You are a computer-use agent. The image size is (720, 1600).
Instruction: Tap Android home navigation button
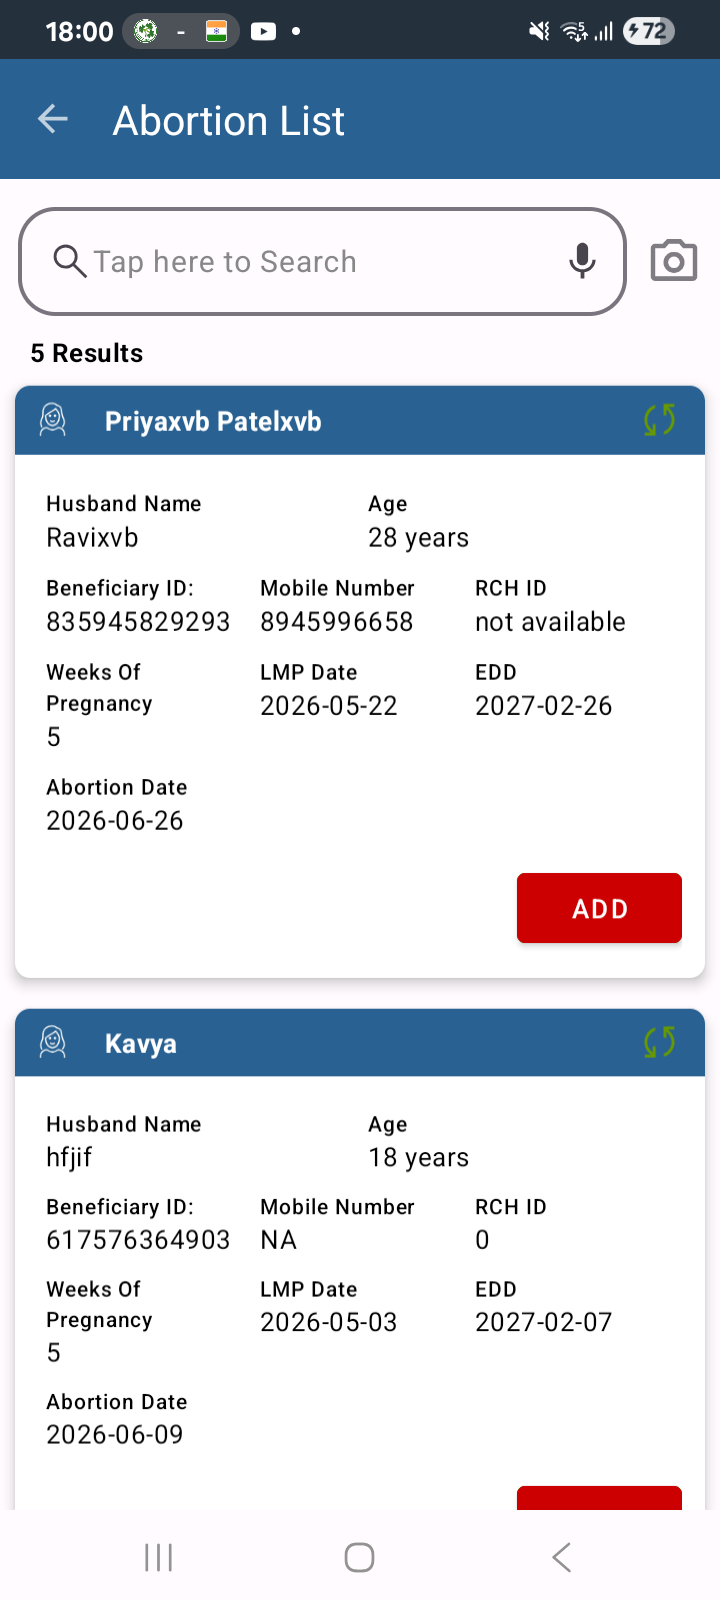359,1557
